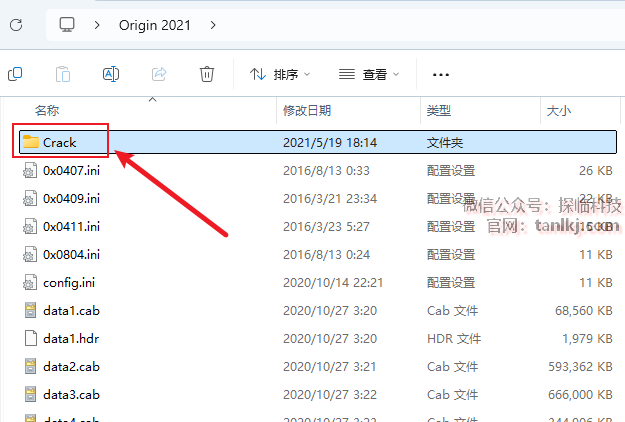Select the data1.hdr file

71,339
